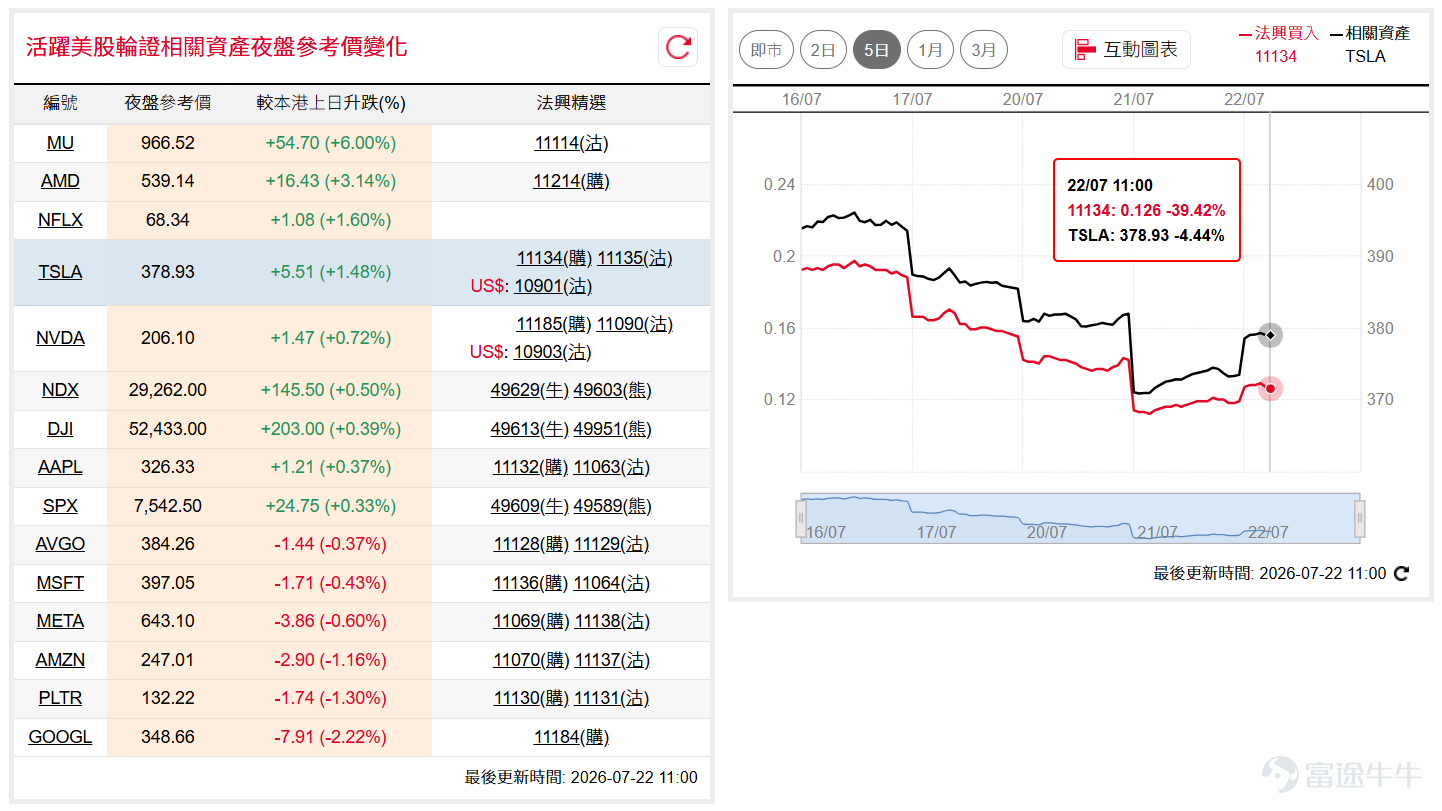The height and width of the screenshot is (811, 1442).
Task: Open warrant 11070(購) for AMZN
Action: 531,660
